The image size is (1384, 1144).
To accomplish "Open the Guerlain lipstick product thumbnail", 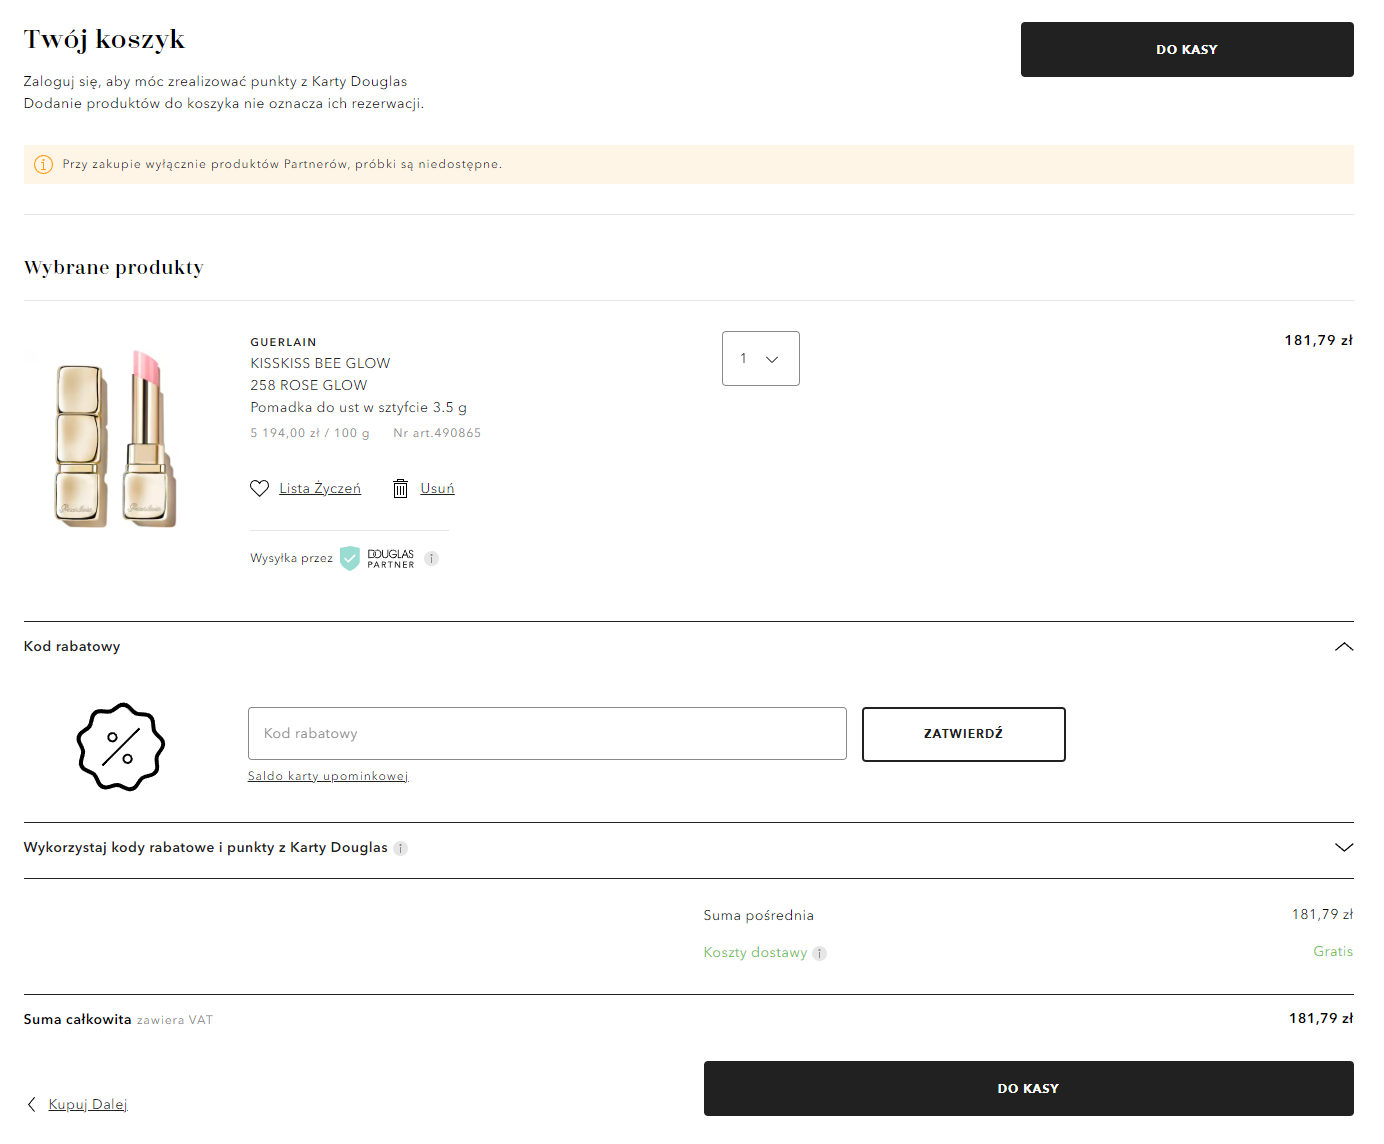I will point(116,440).
